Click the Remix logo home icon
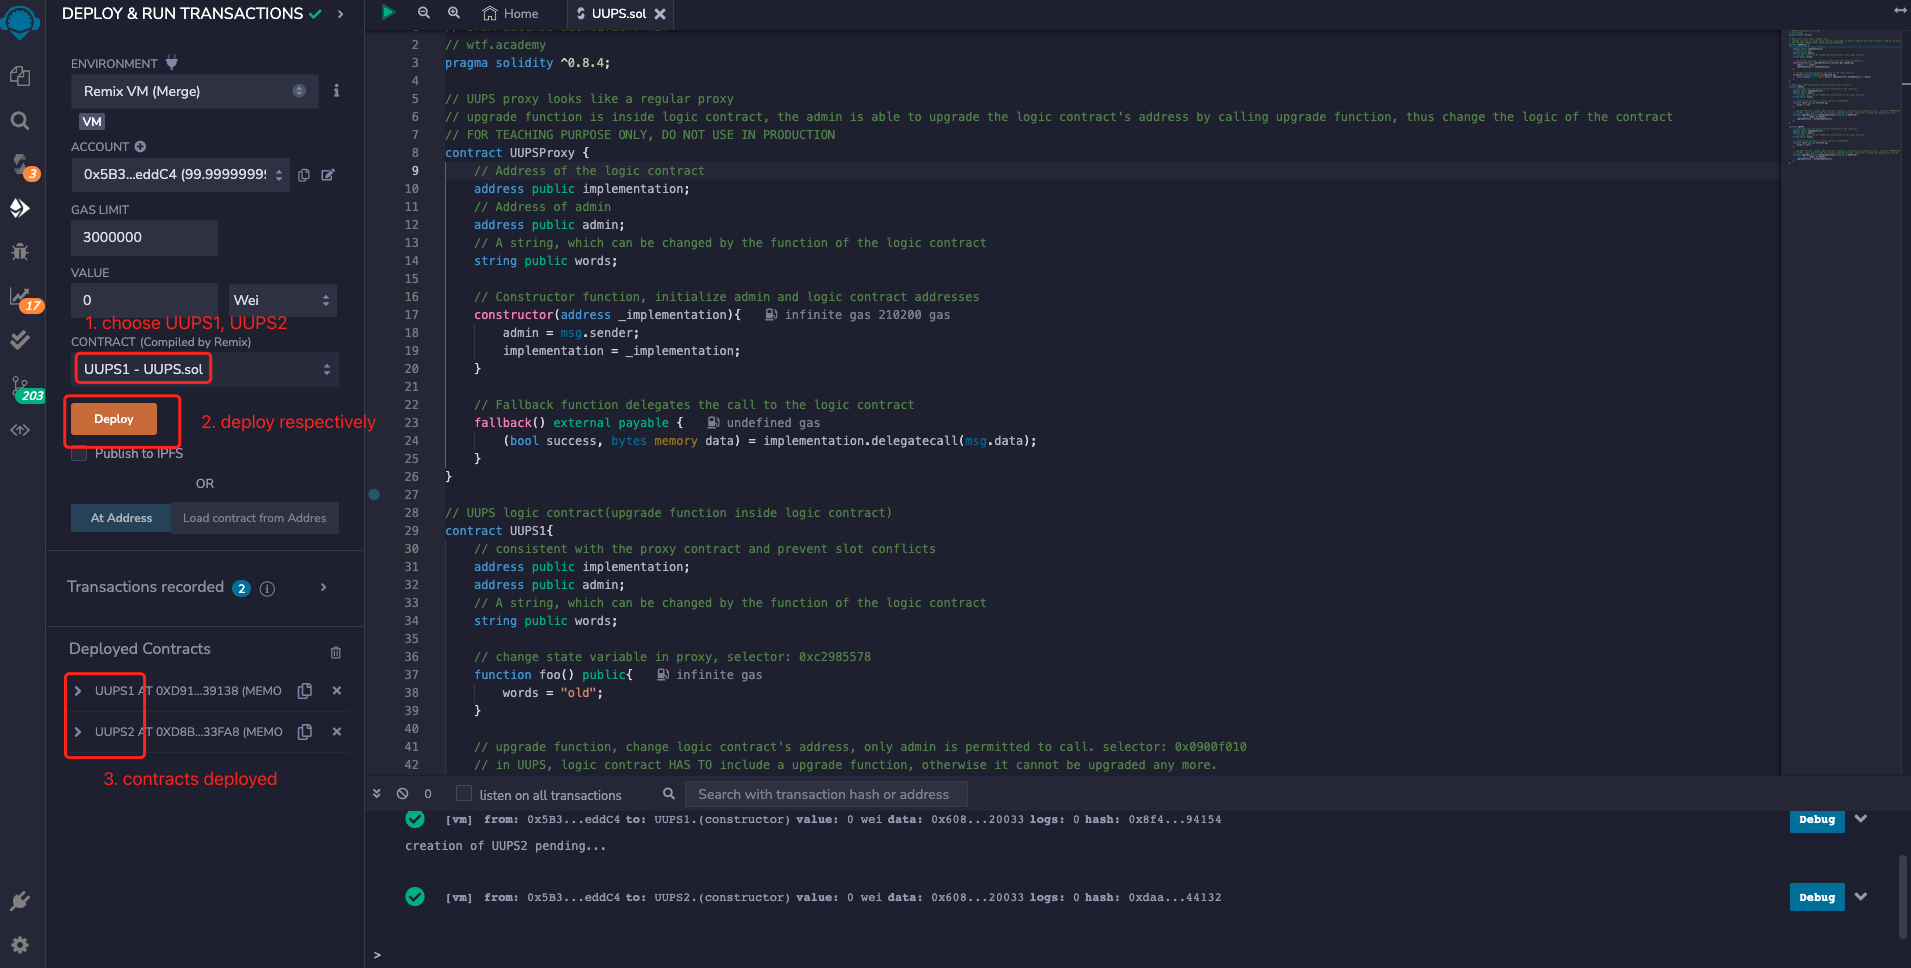1911x968 pixels. tap(21, 20)
